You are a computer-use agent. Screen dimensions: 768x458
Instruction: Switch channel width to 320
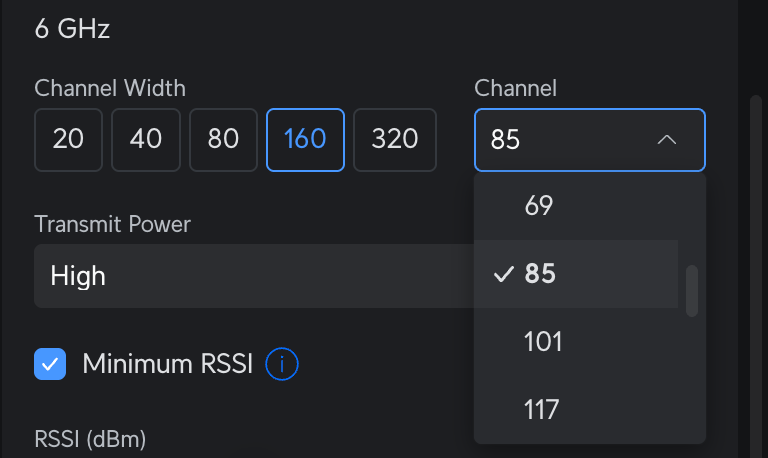(x=395, y=139)
